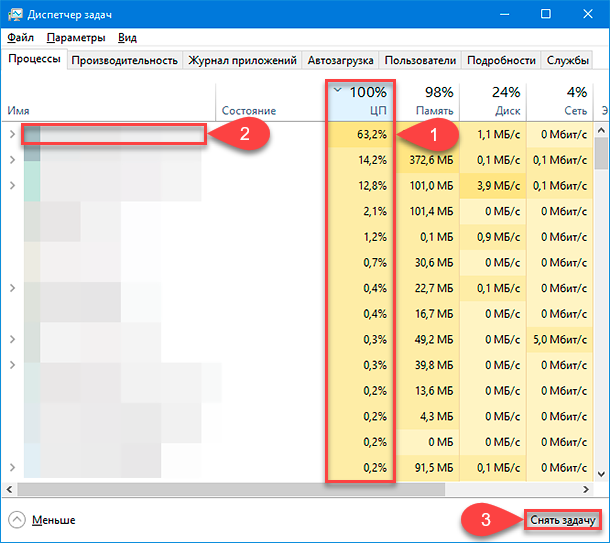Switch to the Автозагрузка tab

tap(340, 60)
